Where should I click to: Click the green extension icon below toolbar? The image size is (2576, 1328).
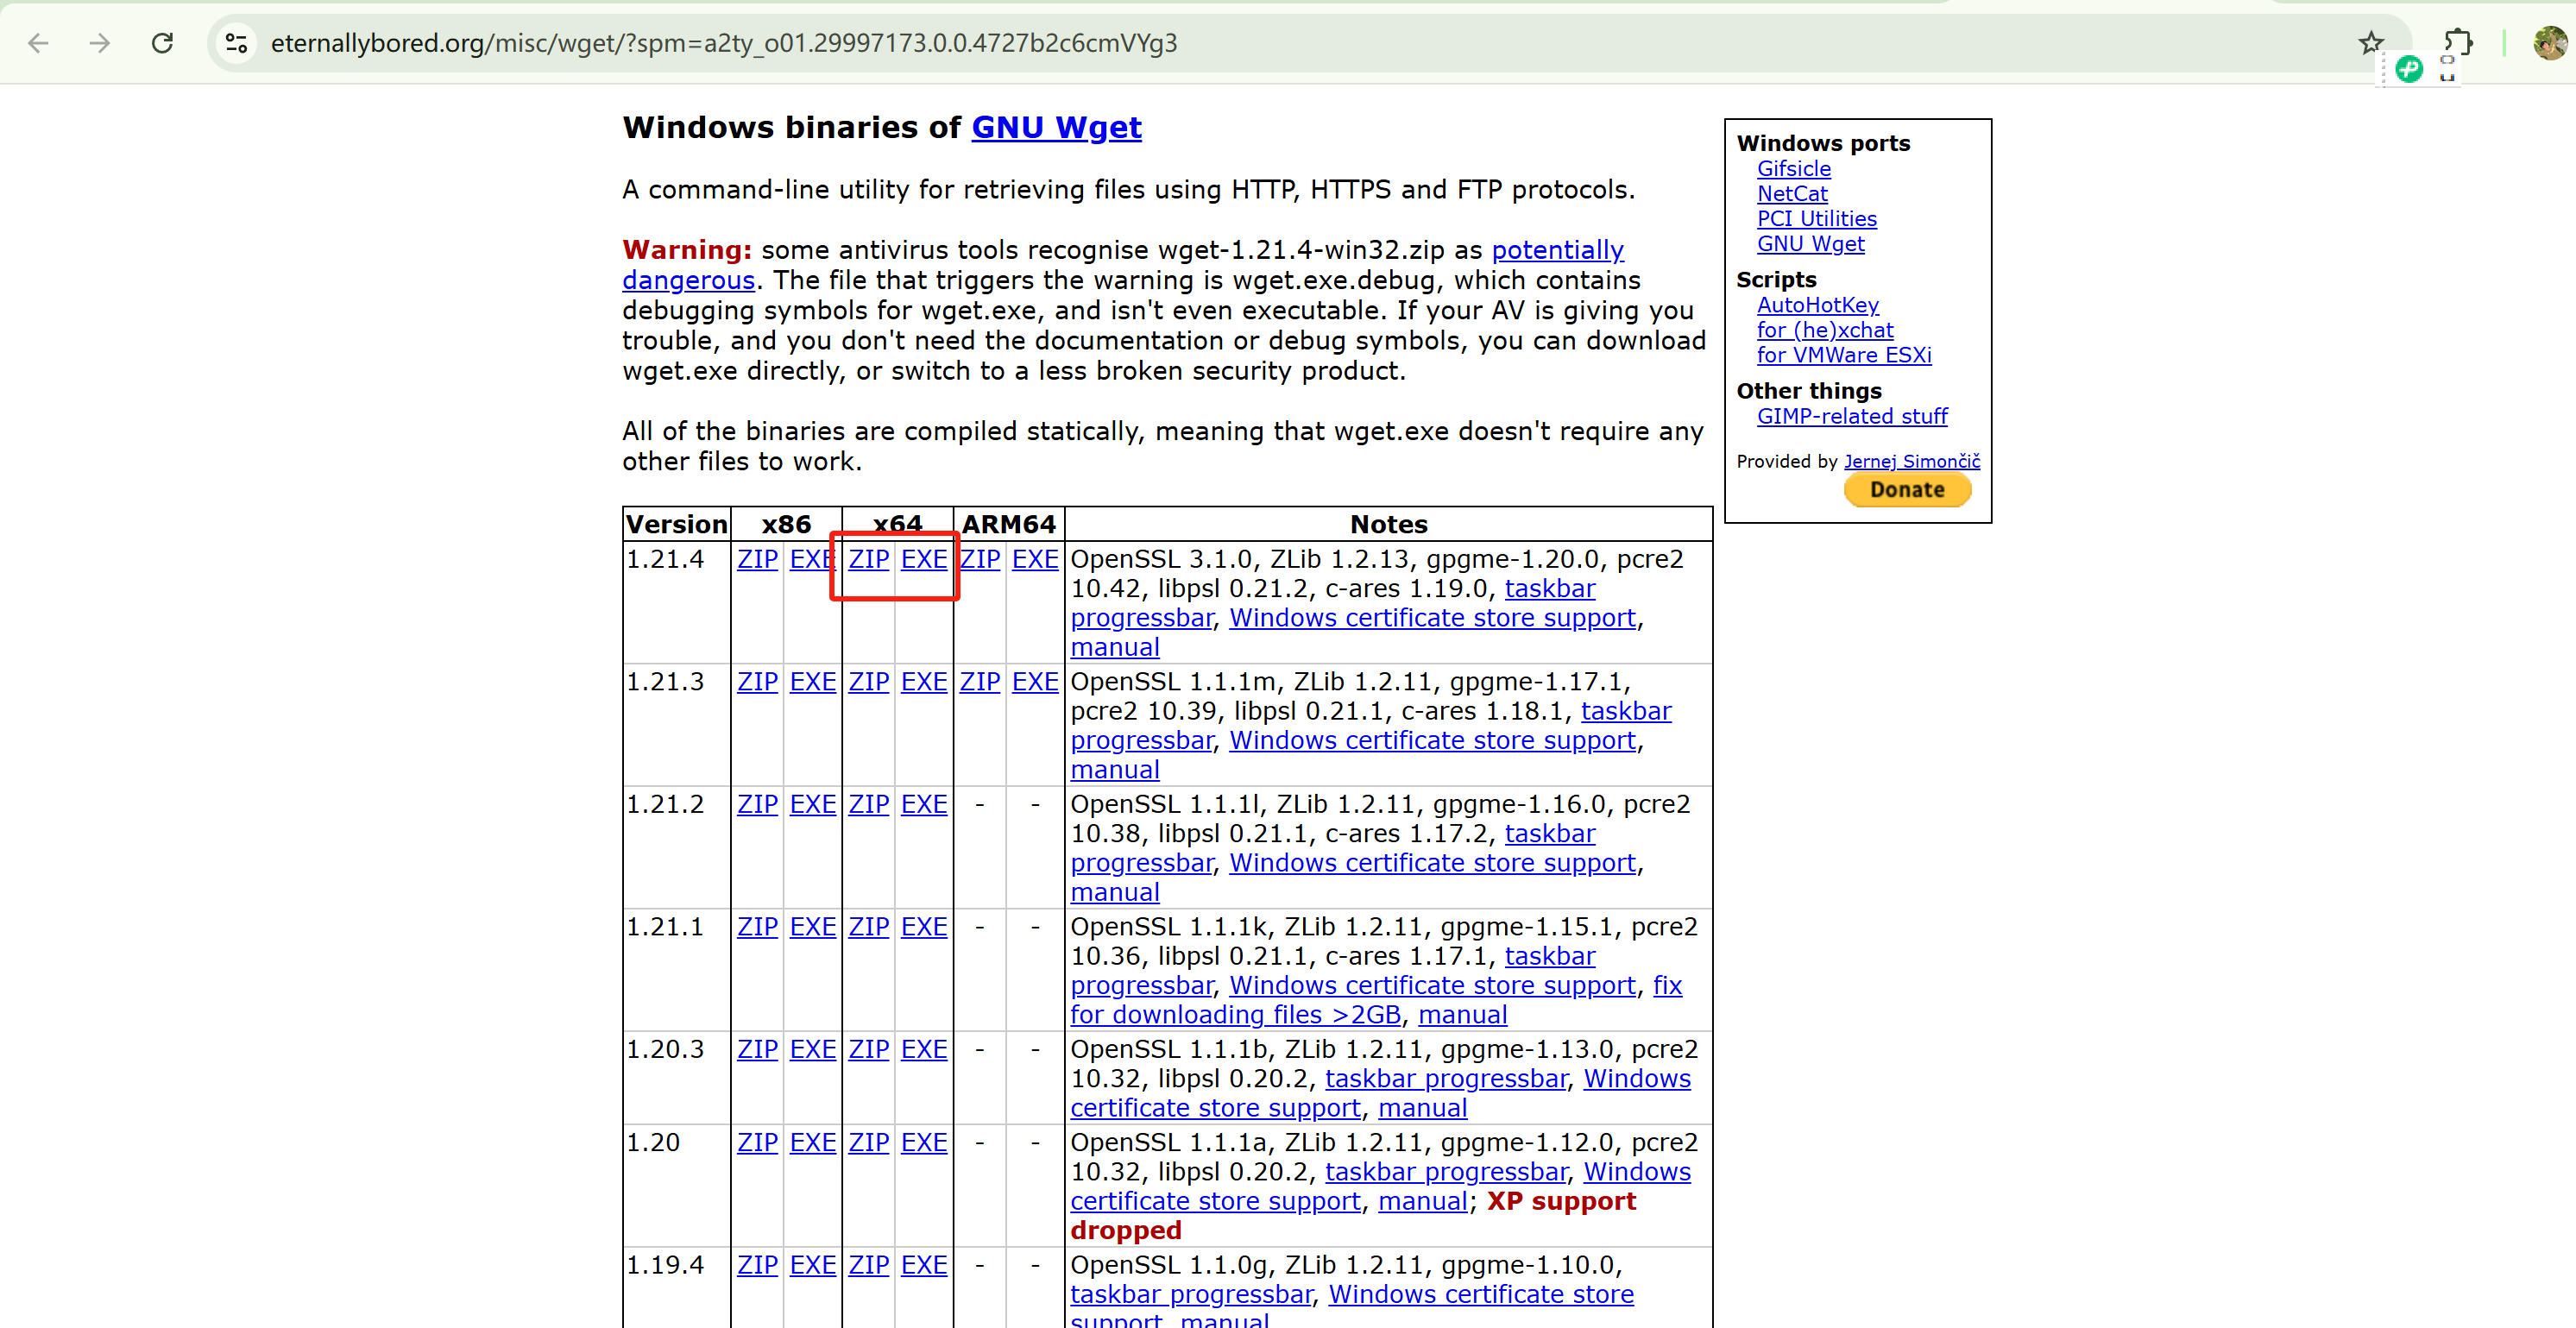point(2409,69)
